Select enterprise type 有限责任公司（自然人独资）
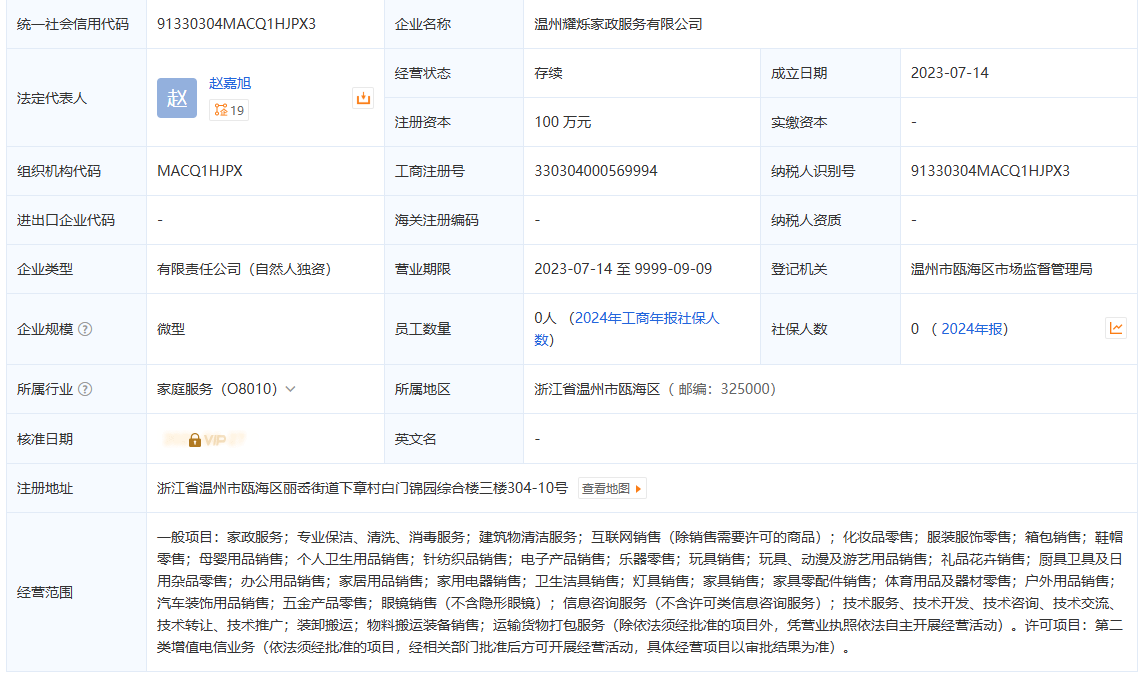The height and width of the screenshot is (678, 1140). [x=244, y=269]
